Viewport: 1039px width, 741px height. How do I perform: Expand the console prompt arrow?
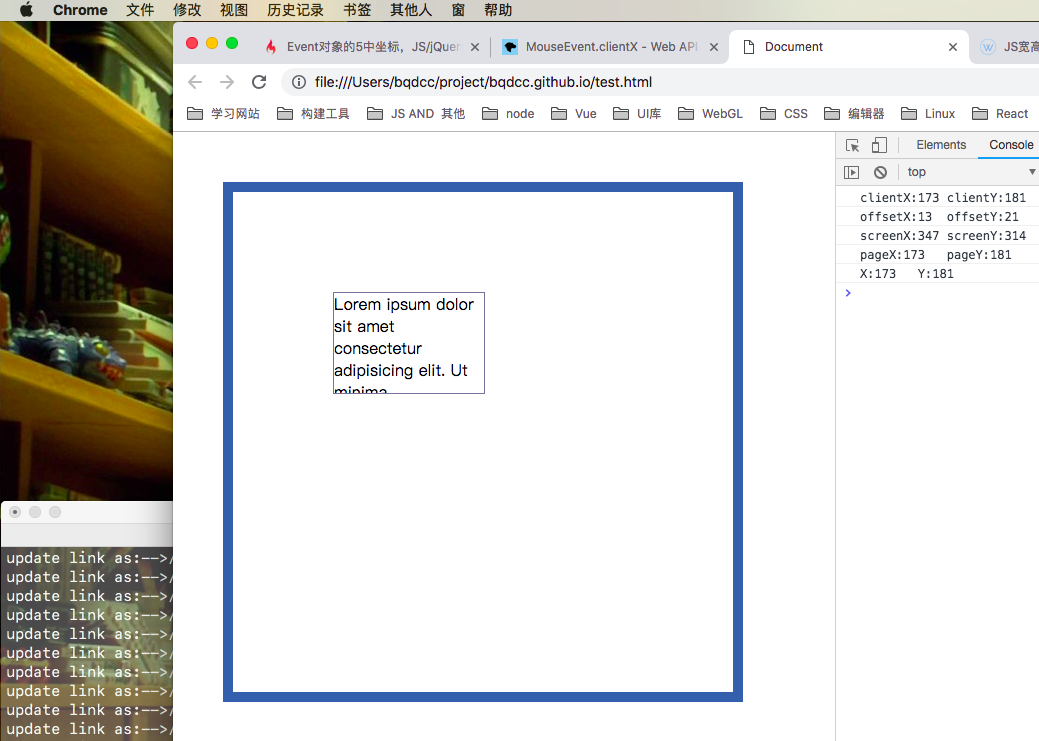point(848,293)
